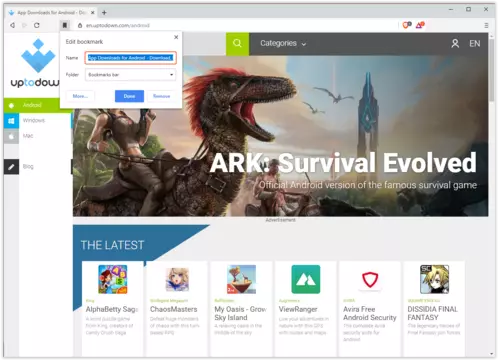The width and height of the screenshot is (498, 360).
Task: Open the user account icon
Action: pyautogui.click(x=455, y=44)
